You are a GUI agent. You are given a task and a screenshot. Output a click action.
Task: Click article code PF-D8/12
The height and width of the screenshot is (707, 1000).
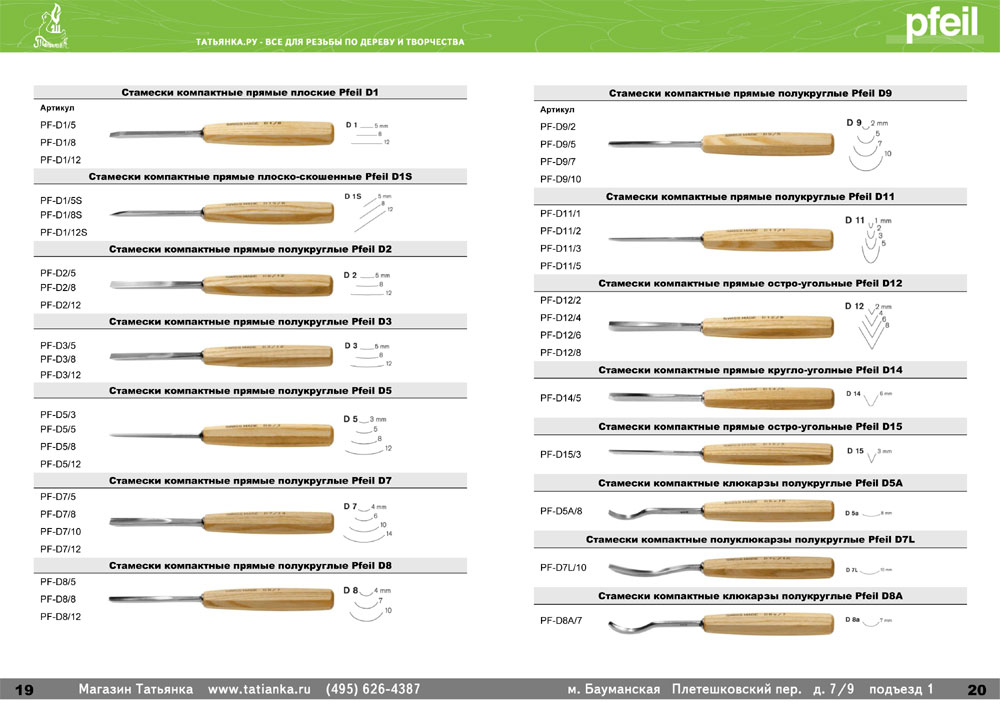tap(61, 616)
